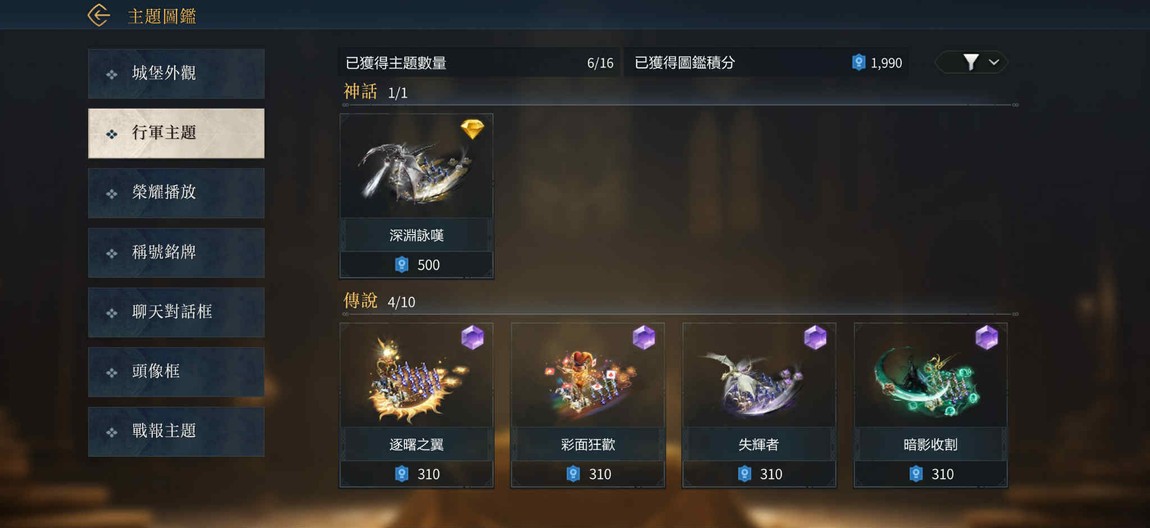
Task: Click the 暗影收割 name label
Action: point(931,444)
